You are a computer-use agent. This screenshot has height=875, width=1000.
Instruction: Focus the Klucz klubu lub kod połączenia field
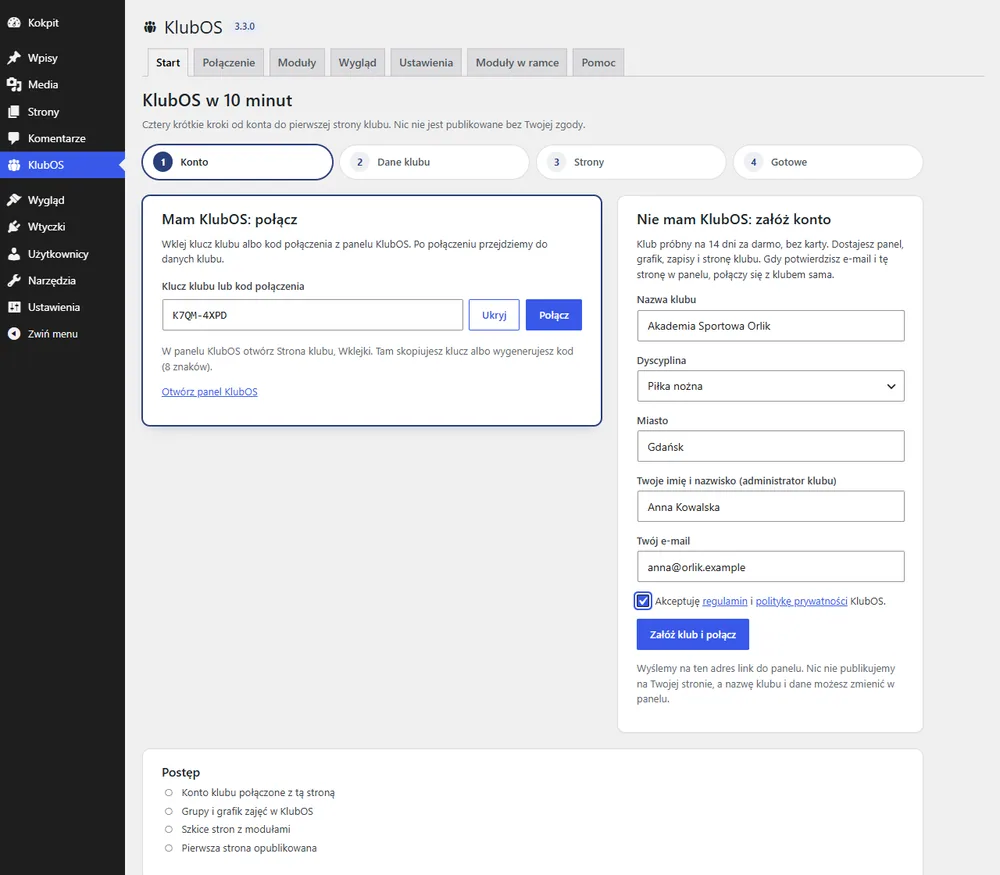312,315
